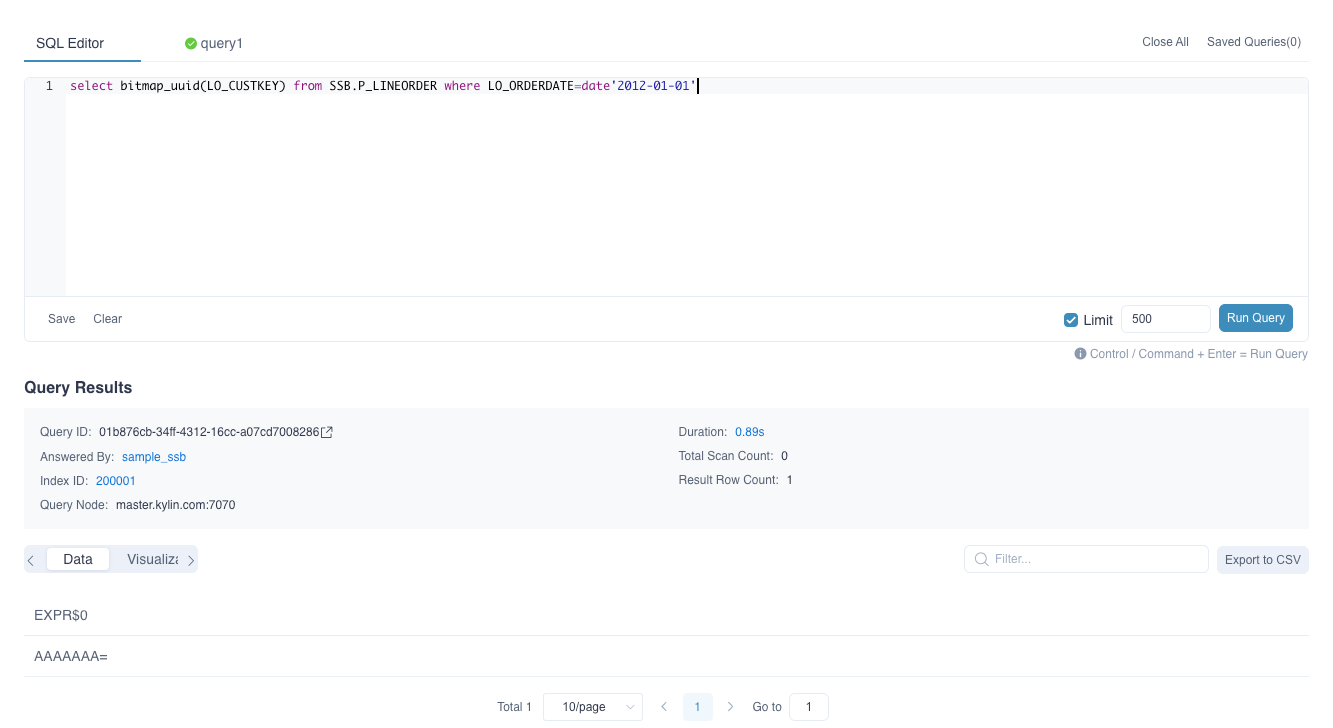This screenshot has height=728, width=1333.
Task: Click the green query1 status icon
Action: [190, 44]
